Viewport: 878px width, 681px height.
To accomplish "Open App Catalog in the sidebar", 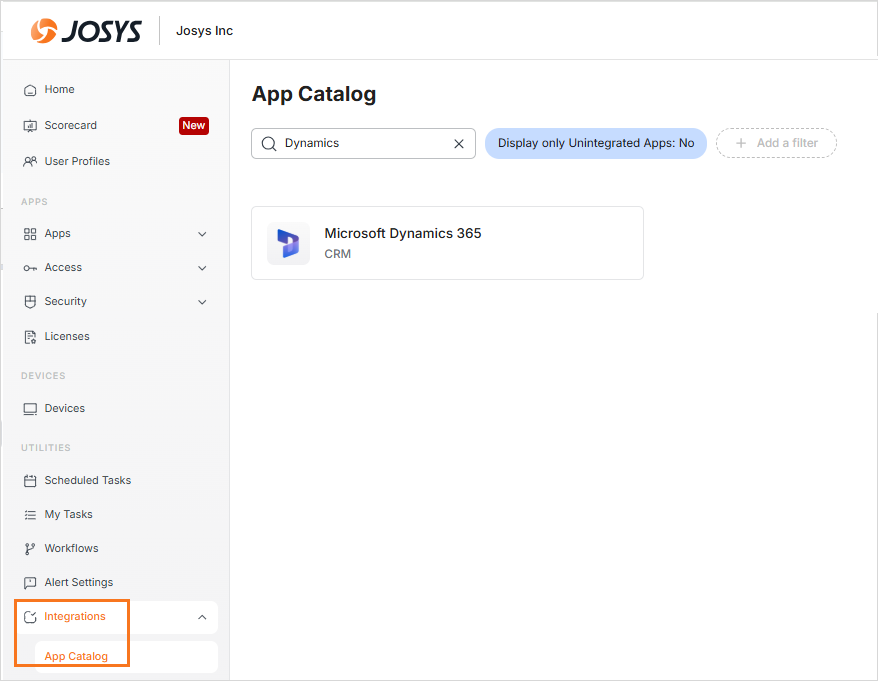I will tap(76, 657).
